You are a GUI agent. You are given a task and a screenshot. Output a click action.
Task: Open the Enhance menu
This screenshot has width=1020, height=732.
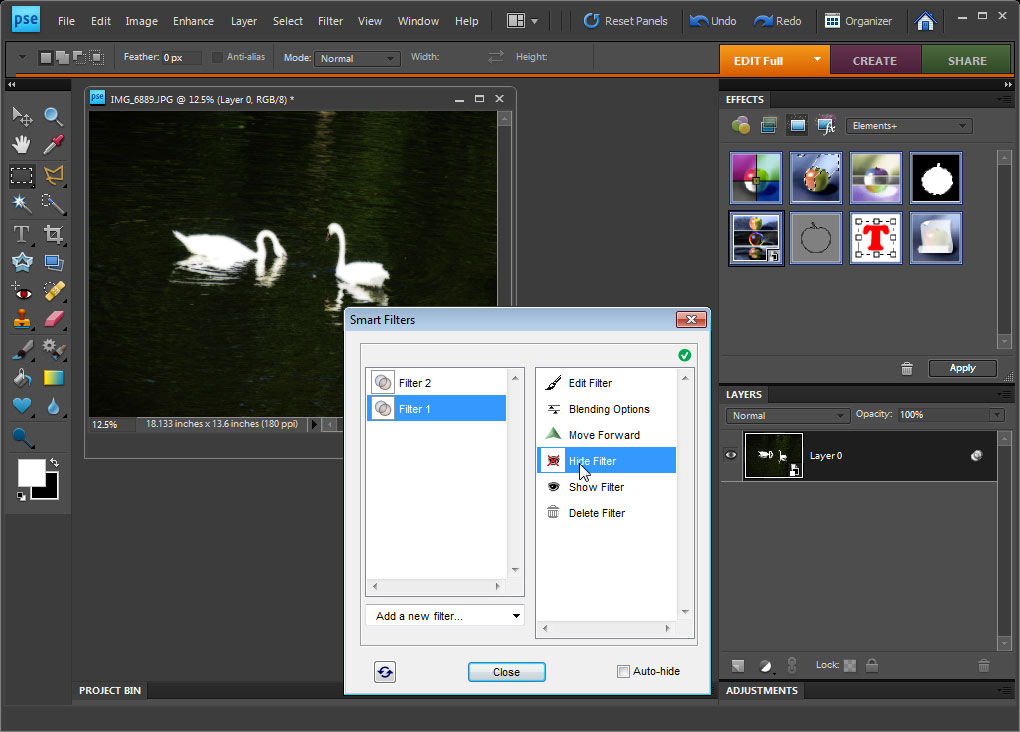click(193, 21)
